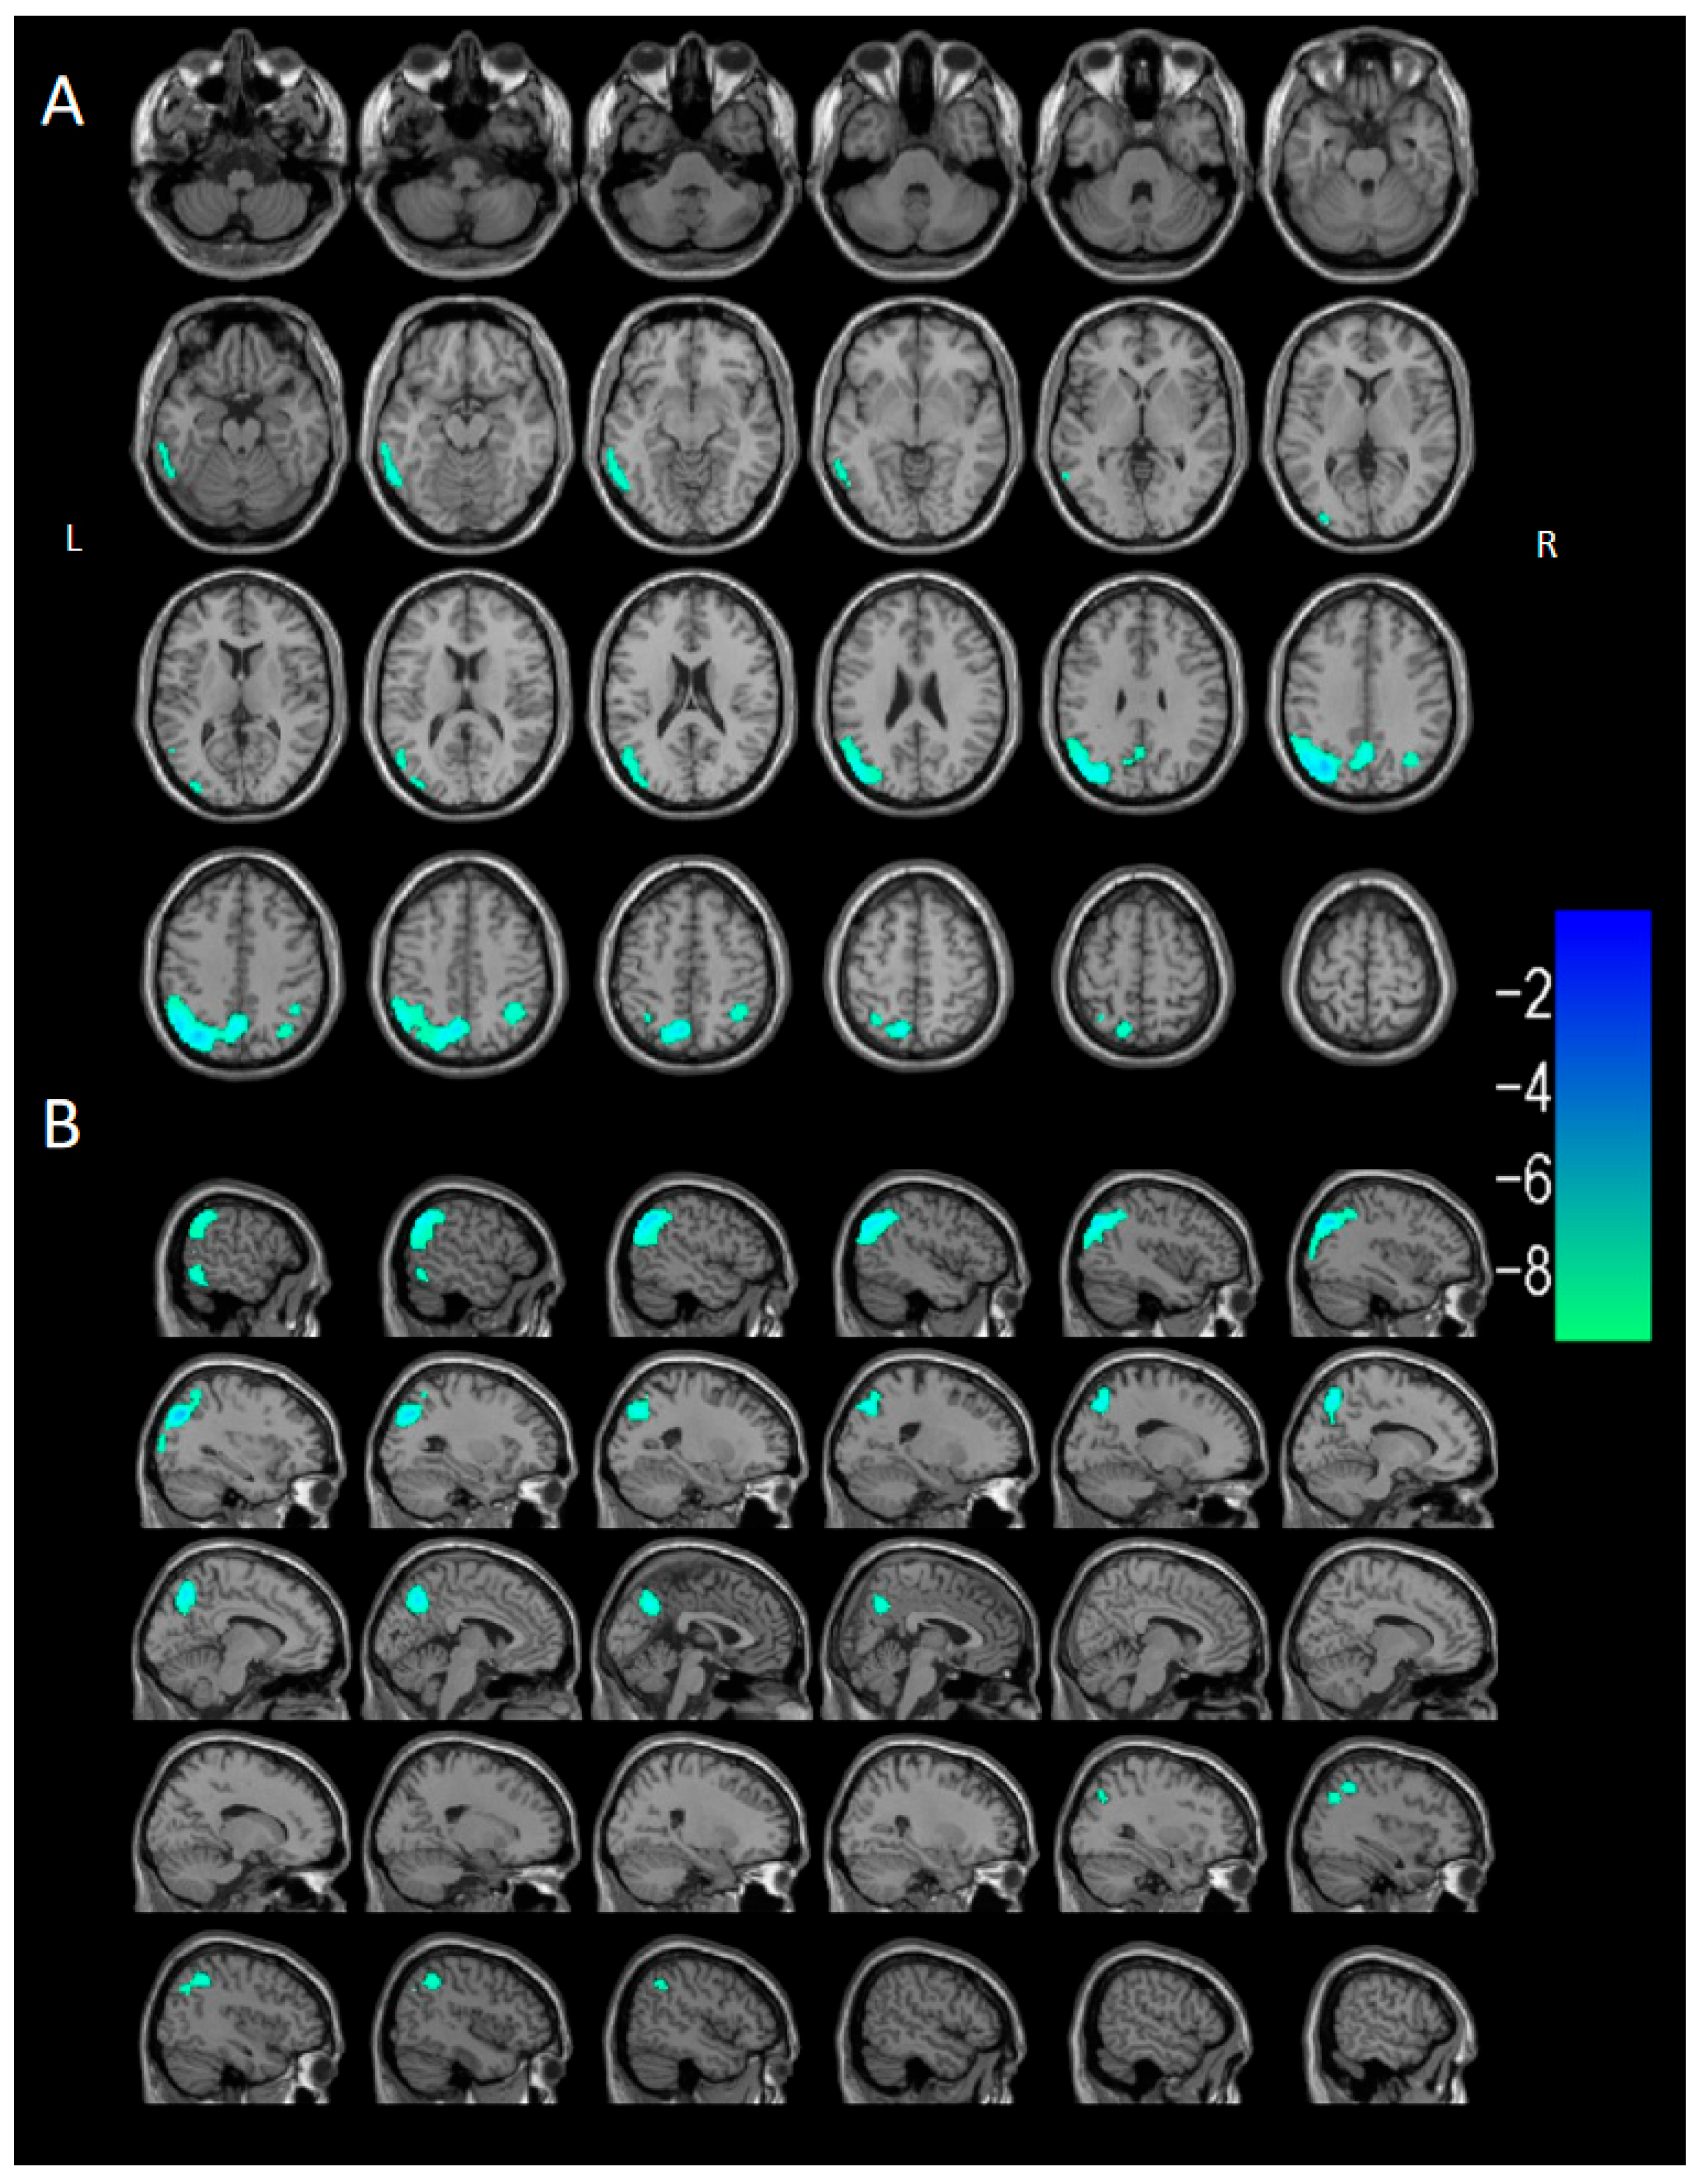This screenshot has width=1708, height=2181.
Task: Select the first axial slice in second row
Action: coord(240,425)
